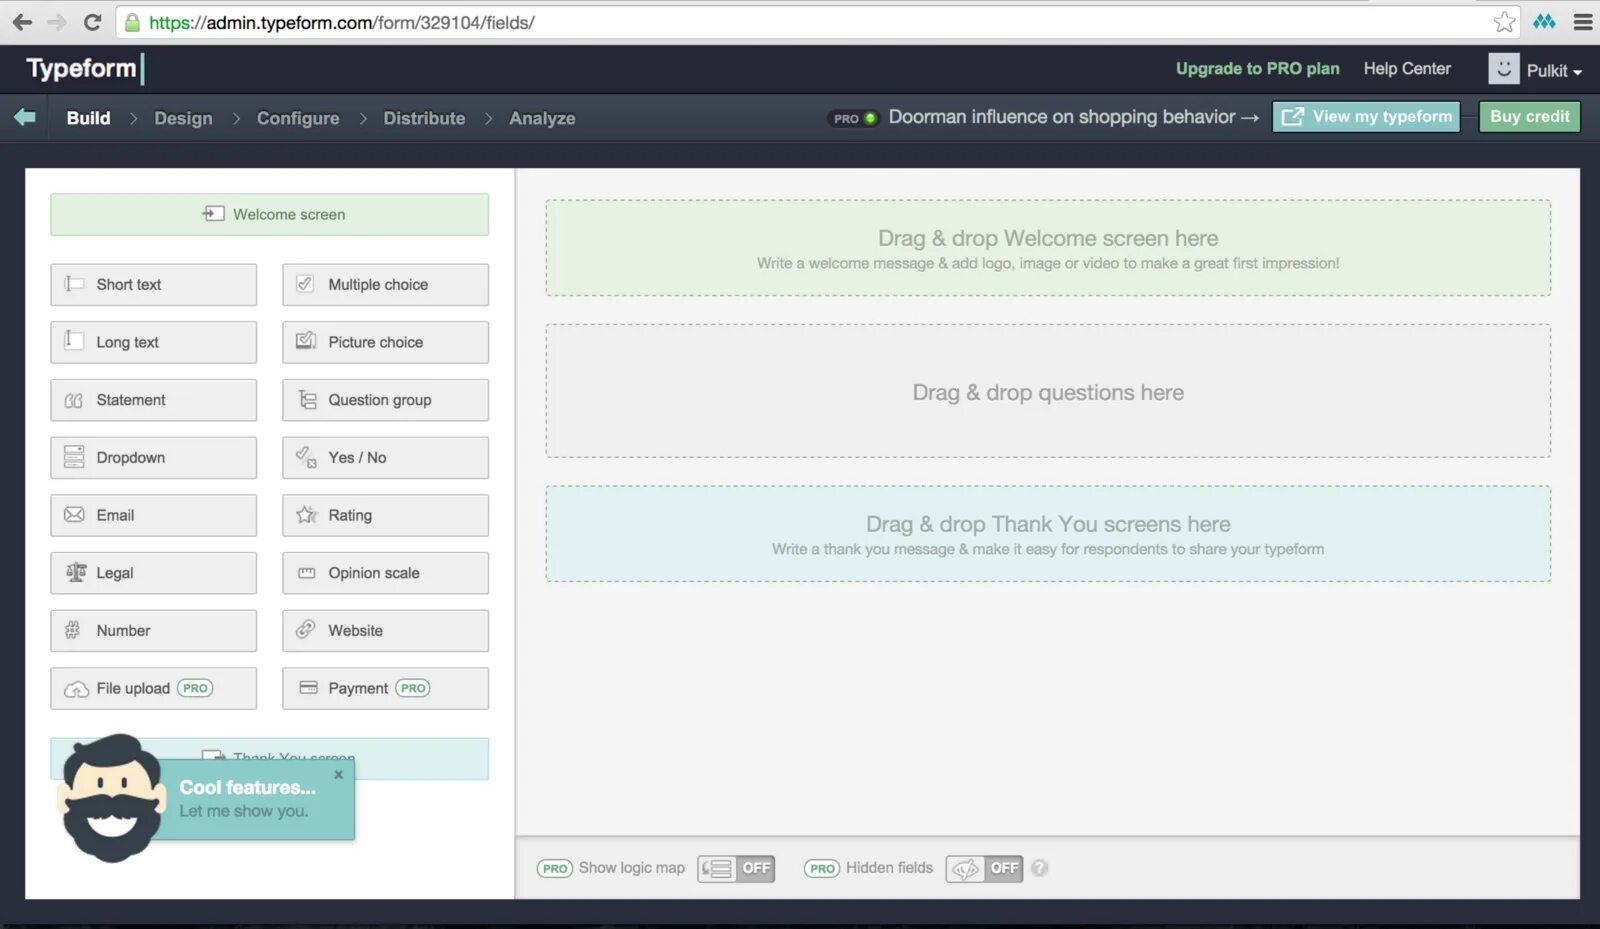Open the Chrome hamburger menu

tap(1583, 22)
